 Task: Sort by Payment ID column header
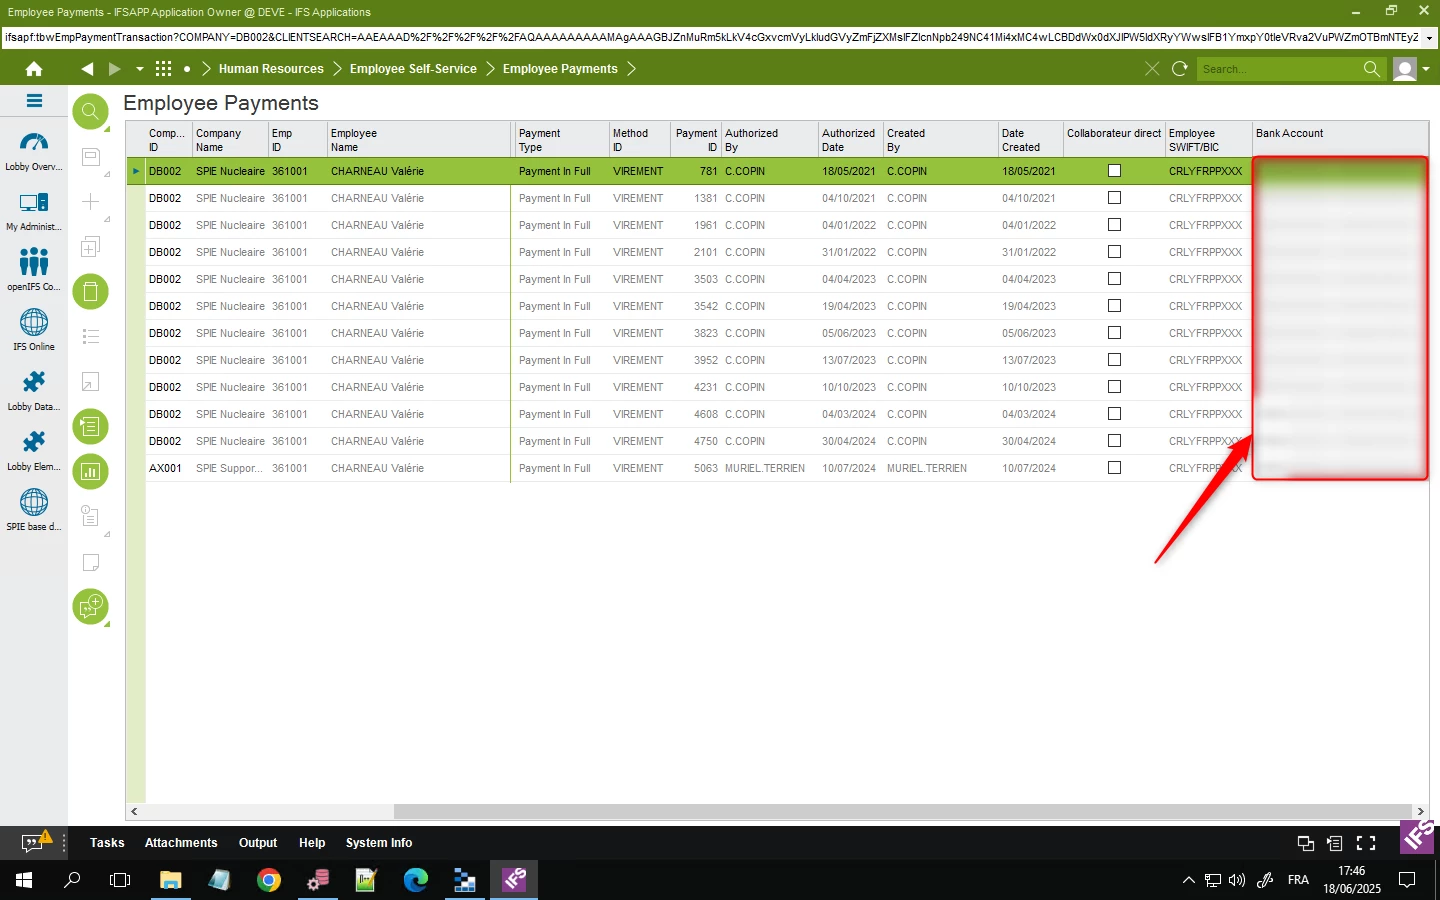click(694, 140)
